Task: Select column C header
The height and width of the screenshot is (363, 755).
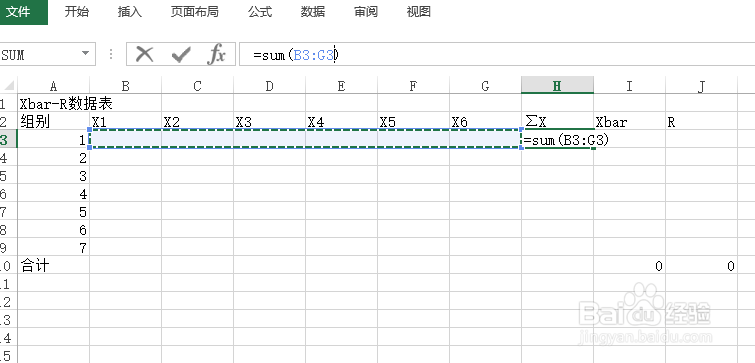Action: click(197, 86)
